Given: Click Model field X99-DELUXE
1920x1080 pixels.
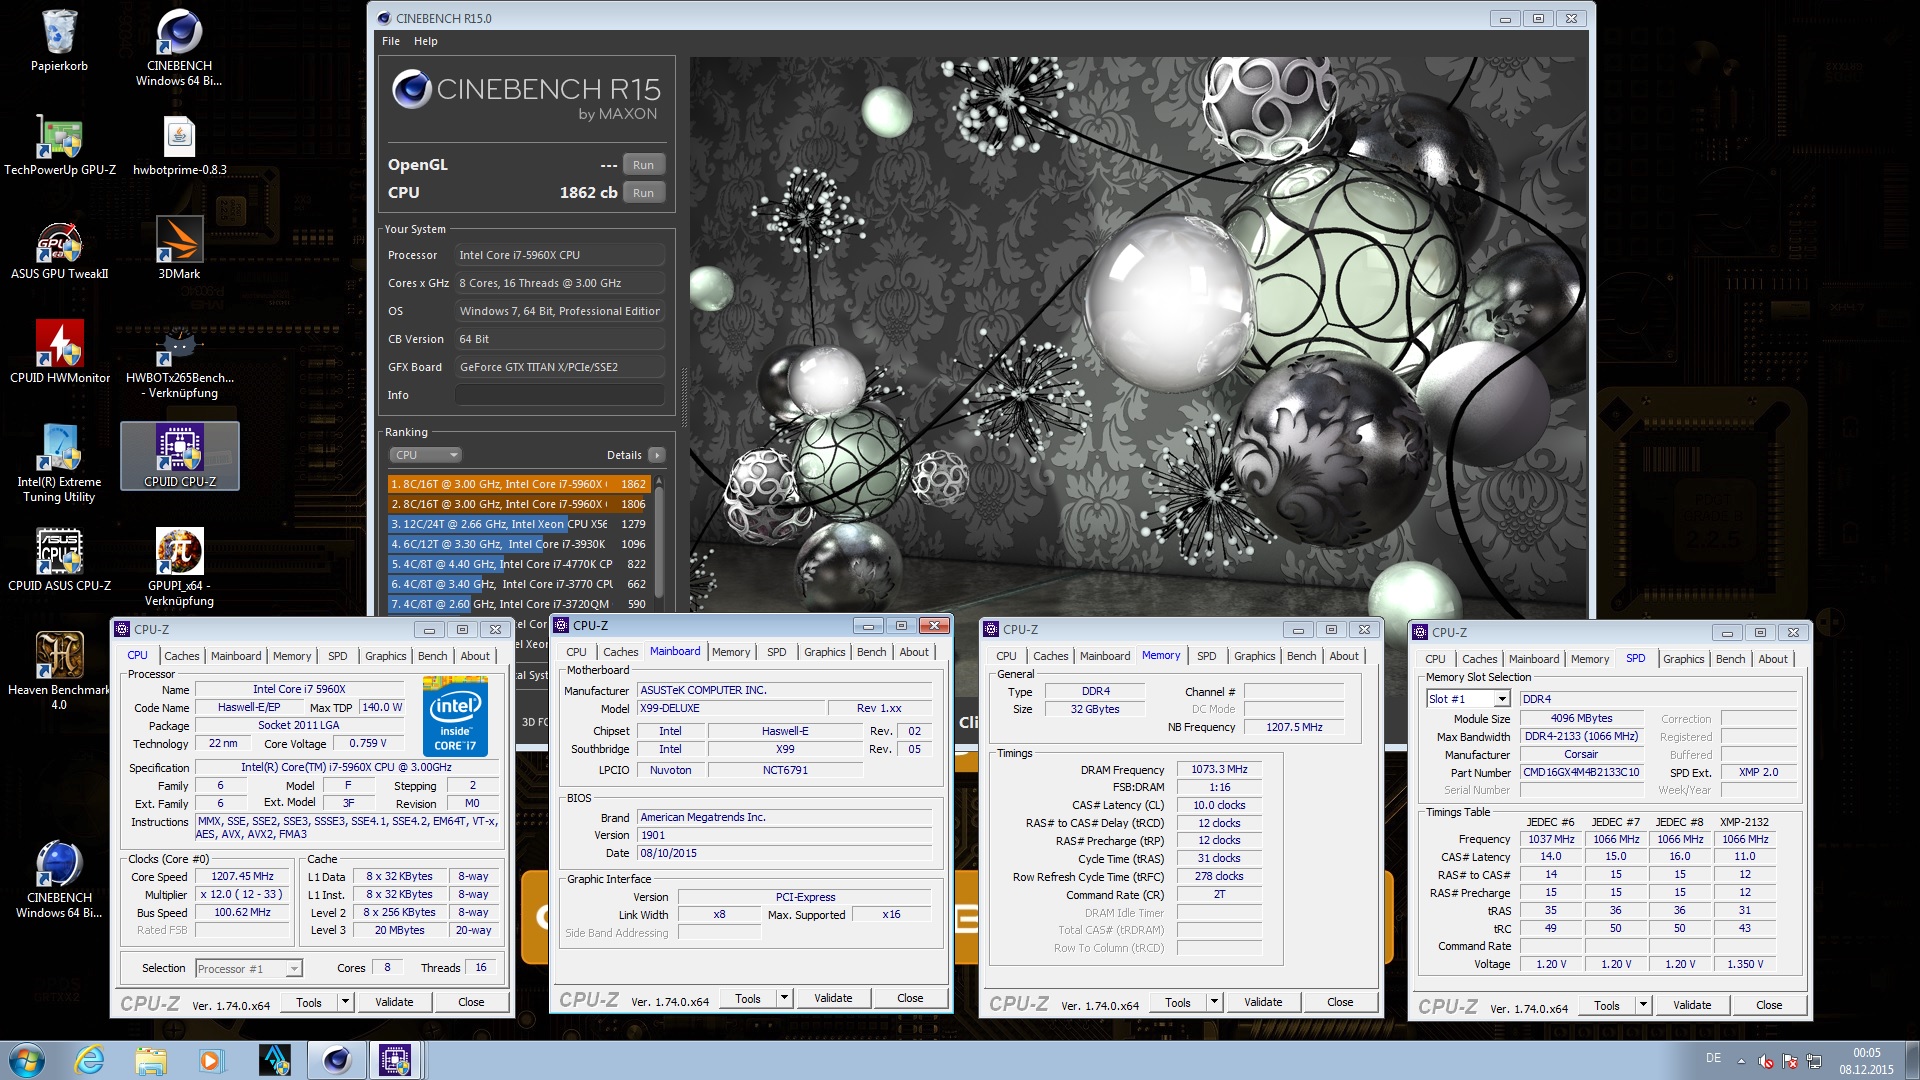Looking at the screenshot, I should click(731, 708).
